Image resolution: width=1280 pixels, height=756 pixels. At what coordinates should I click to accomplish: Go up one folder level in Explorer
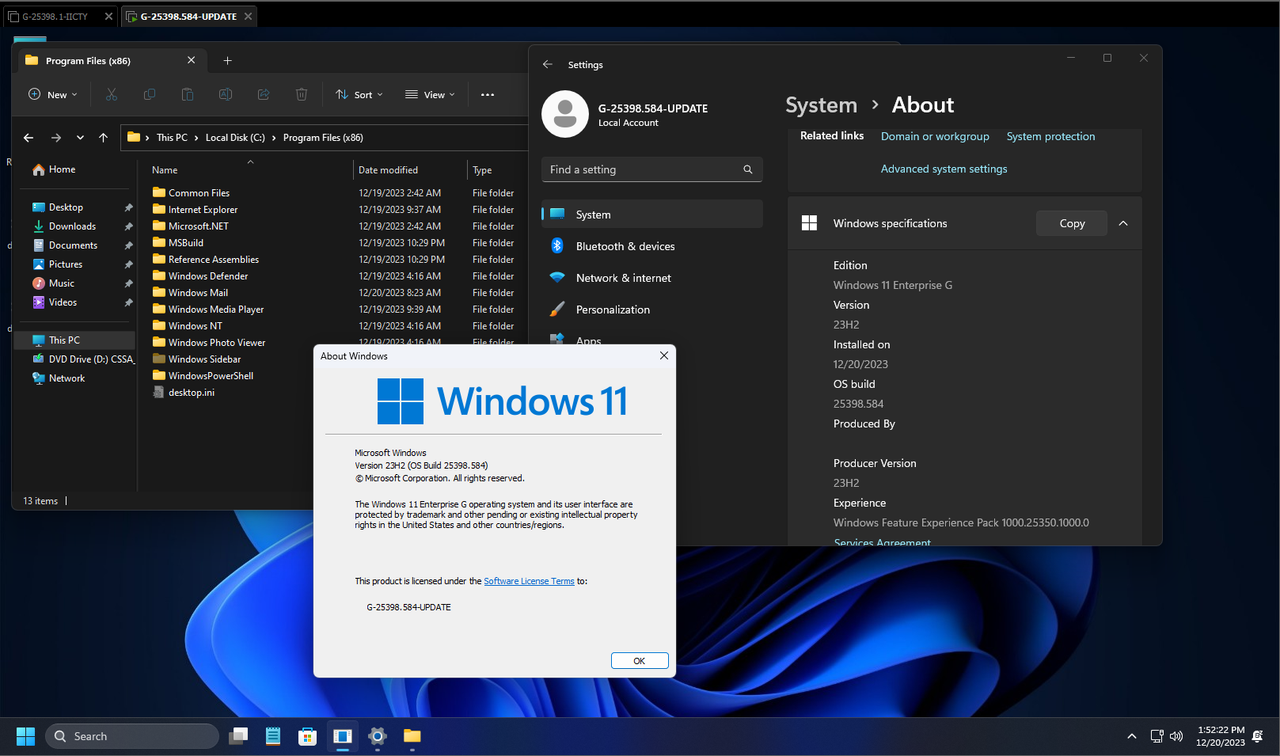tap(103, 137)
